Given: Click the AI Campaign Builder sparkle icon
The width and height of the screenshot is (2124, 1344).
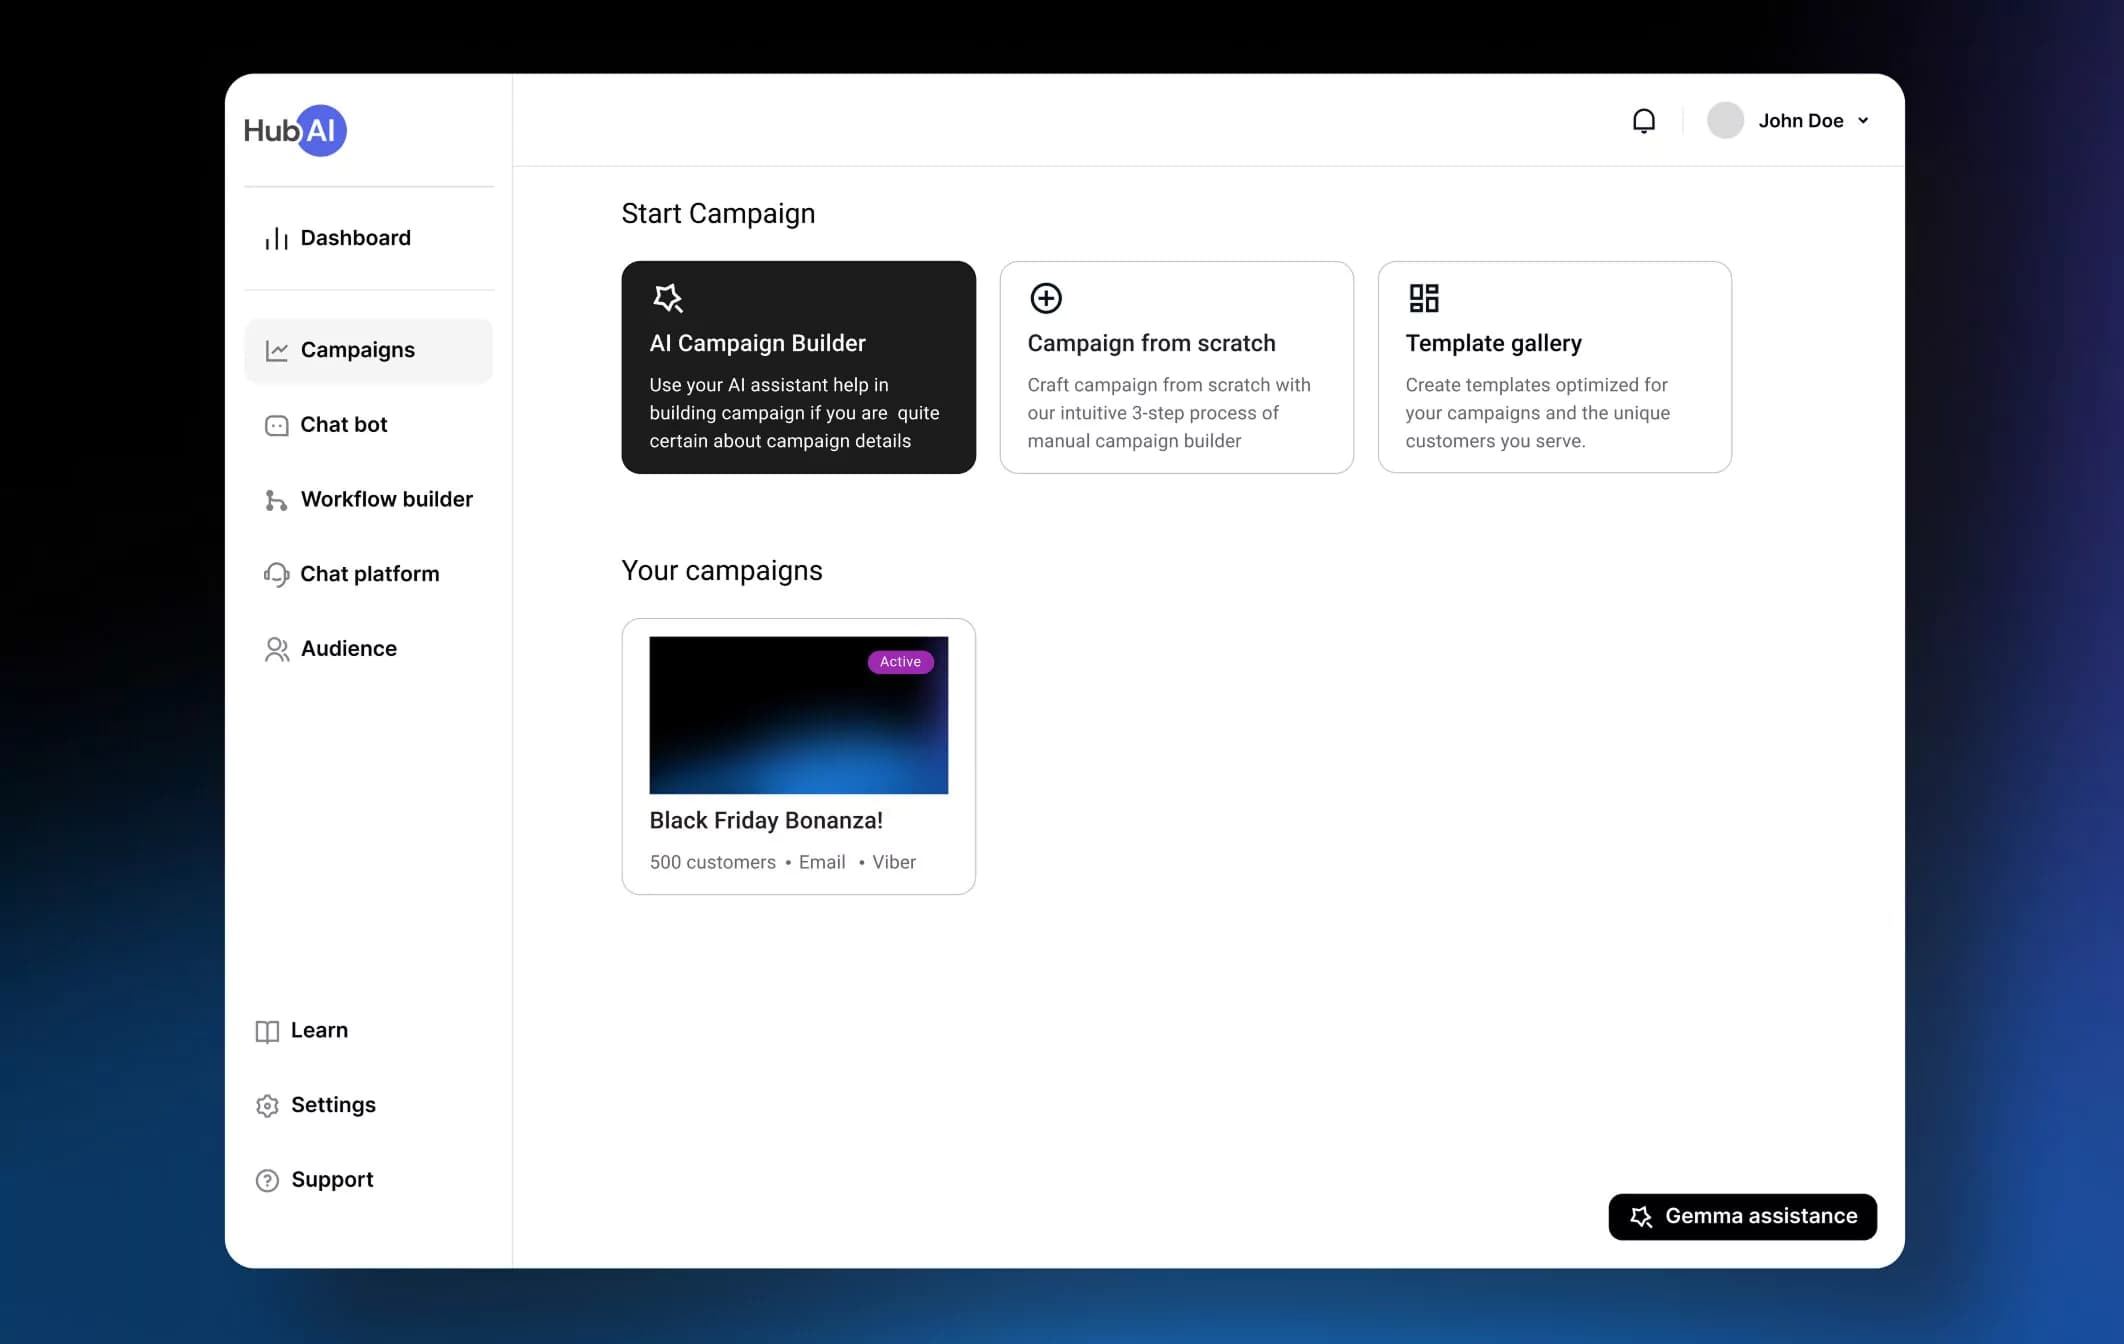Looking at the screenshot, I should coord(667,298).
